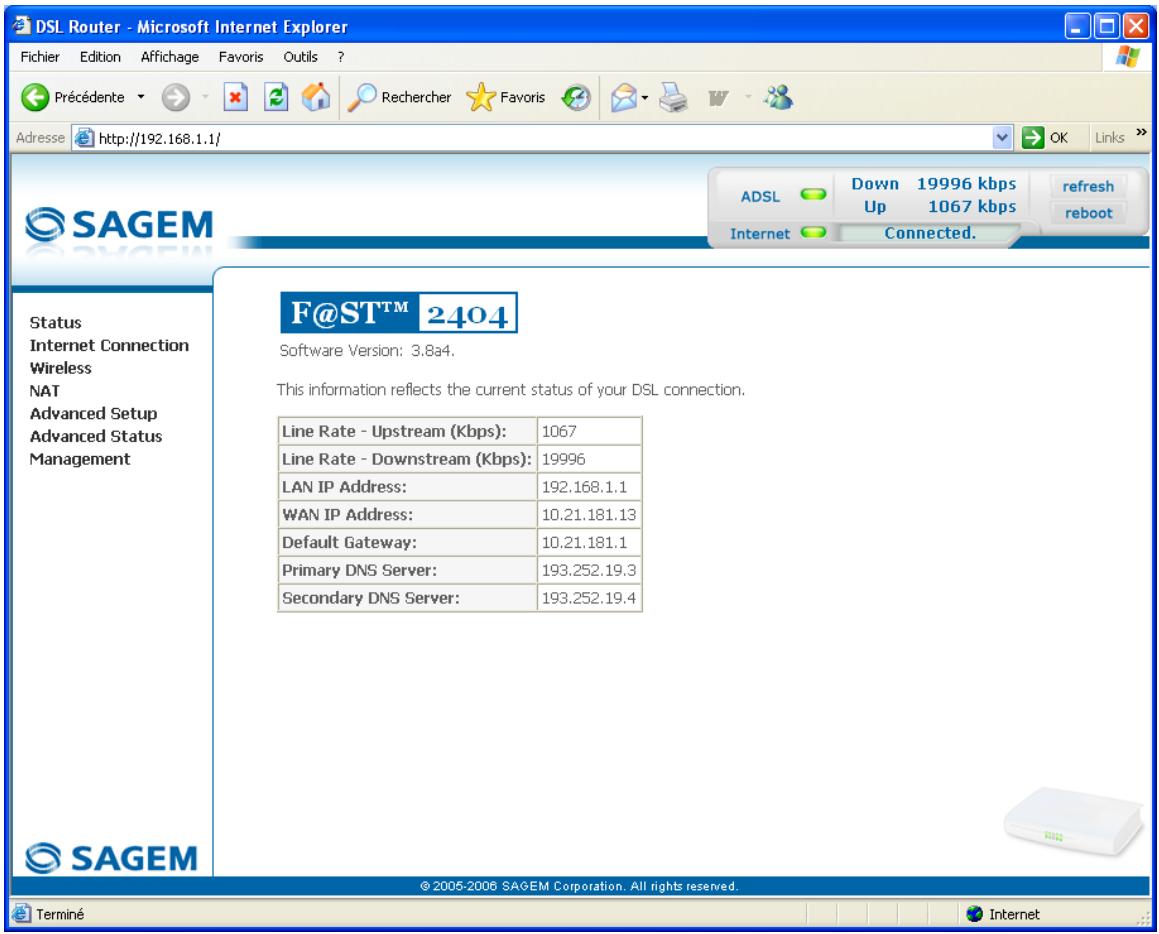Open the Edition menu

coord(100,57)
